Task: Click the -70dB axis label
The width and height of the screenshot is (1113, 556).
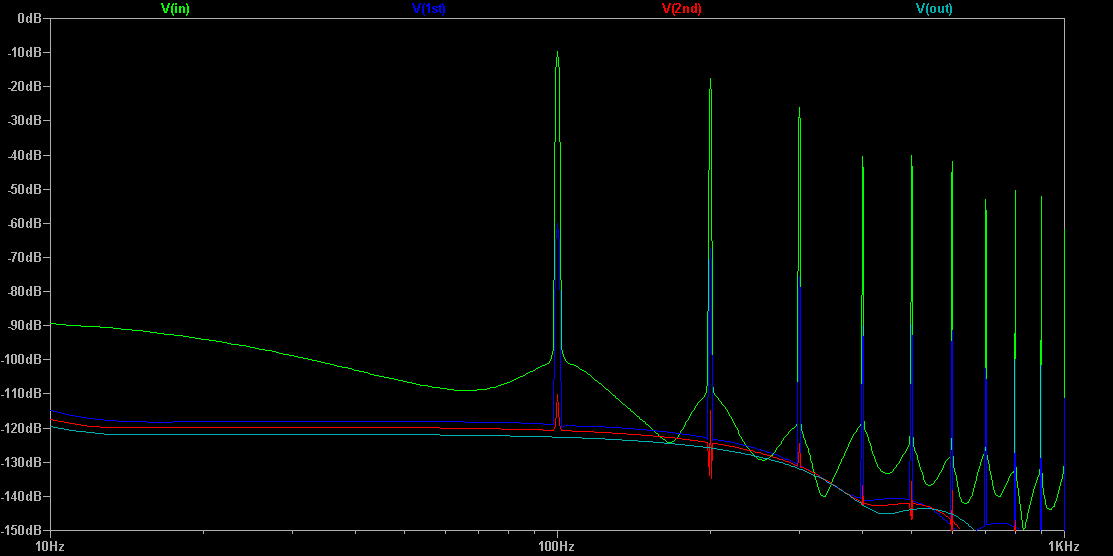Action: (23, 257)
